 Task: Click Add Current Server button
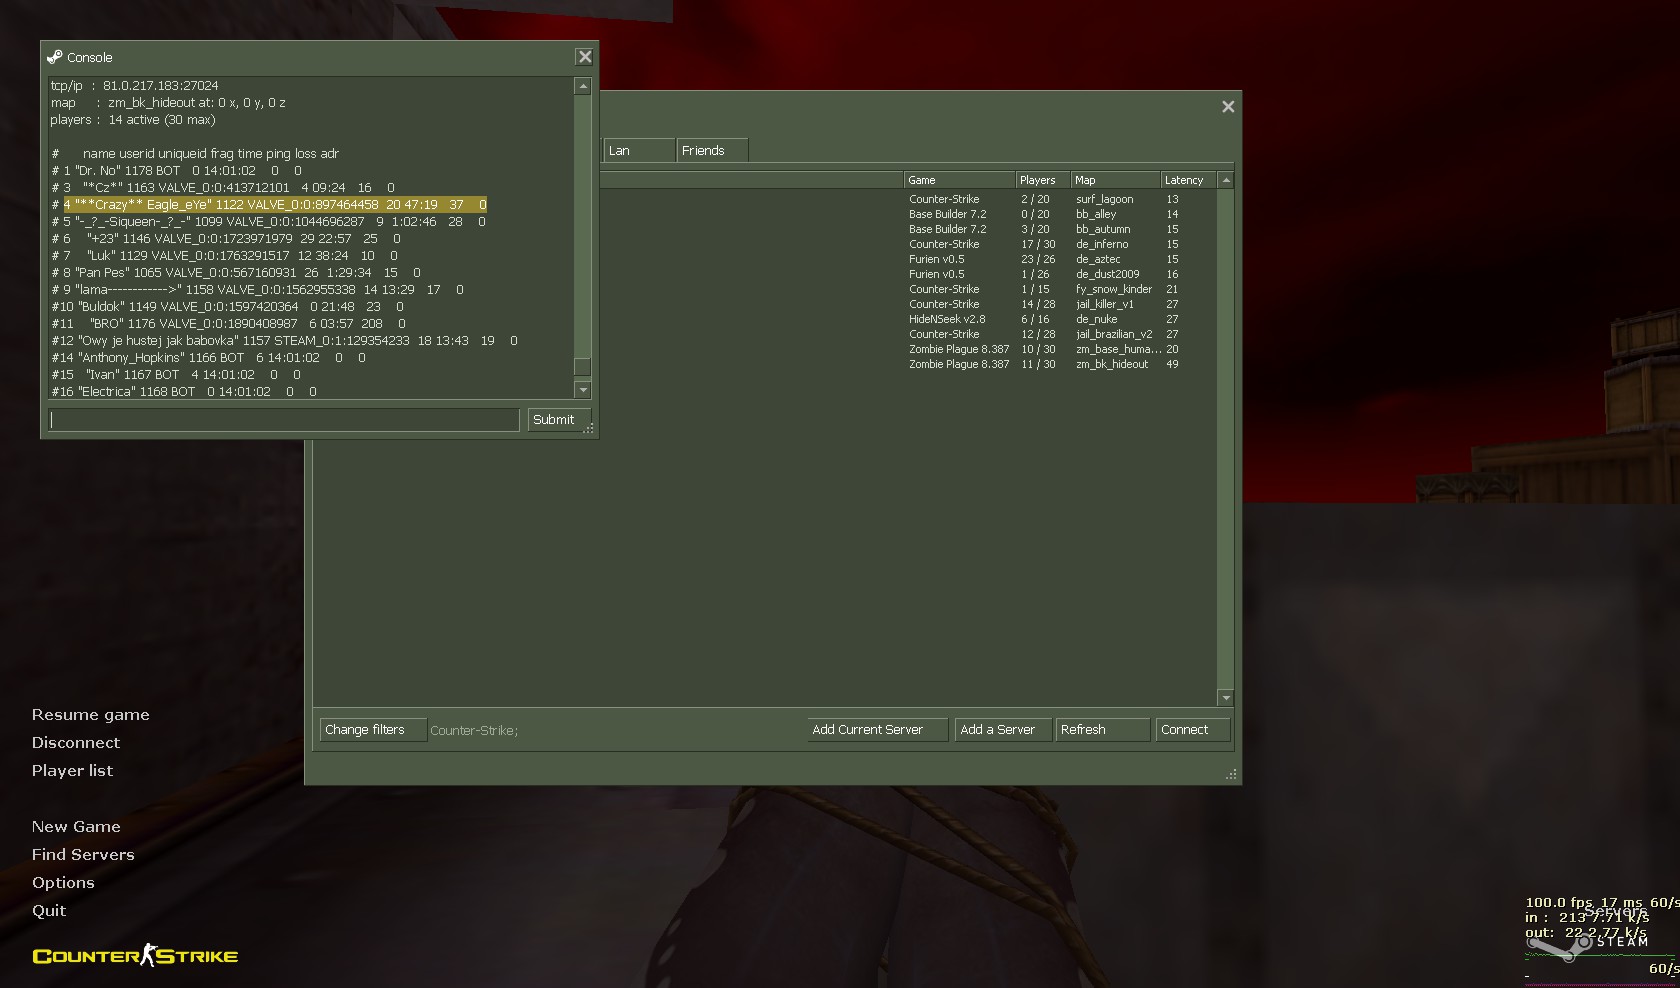[878, 730]
